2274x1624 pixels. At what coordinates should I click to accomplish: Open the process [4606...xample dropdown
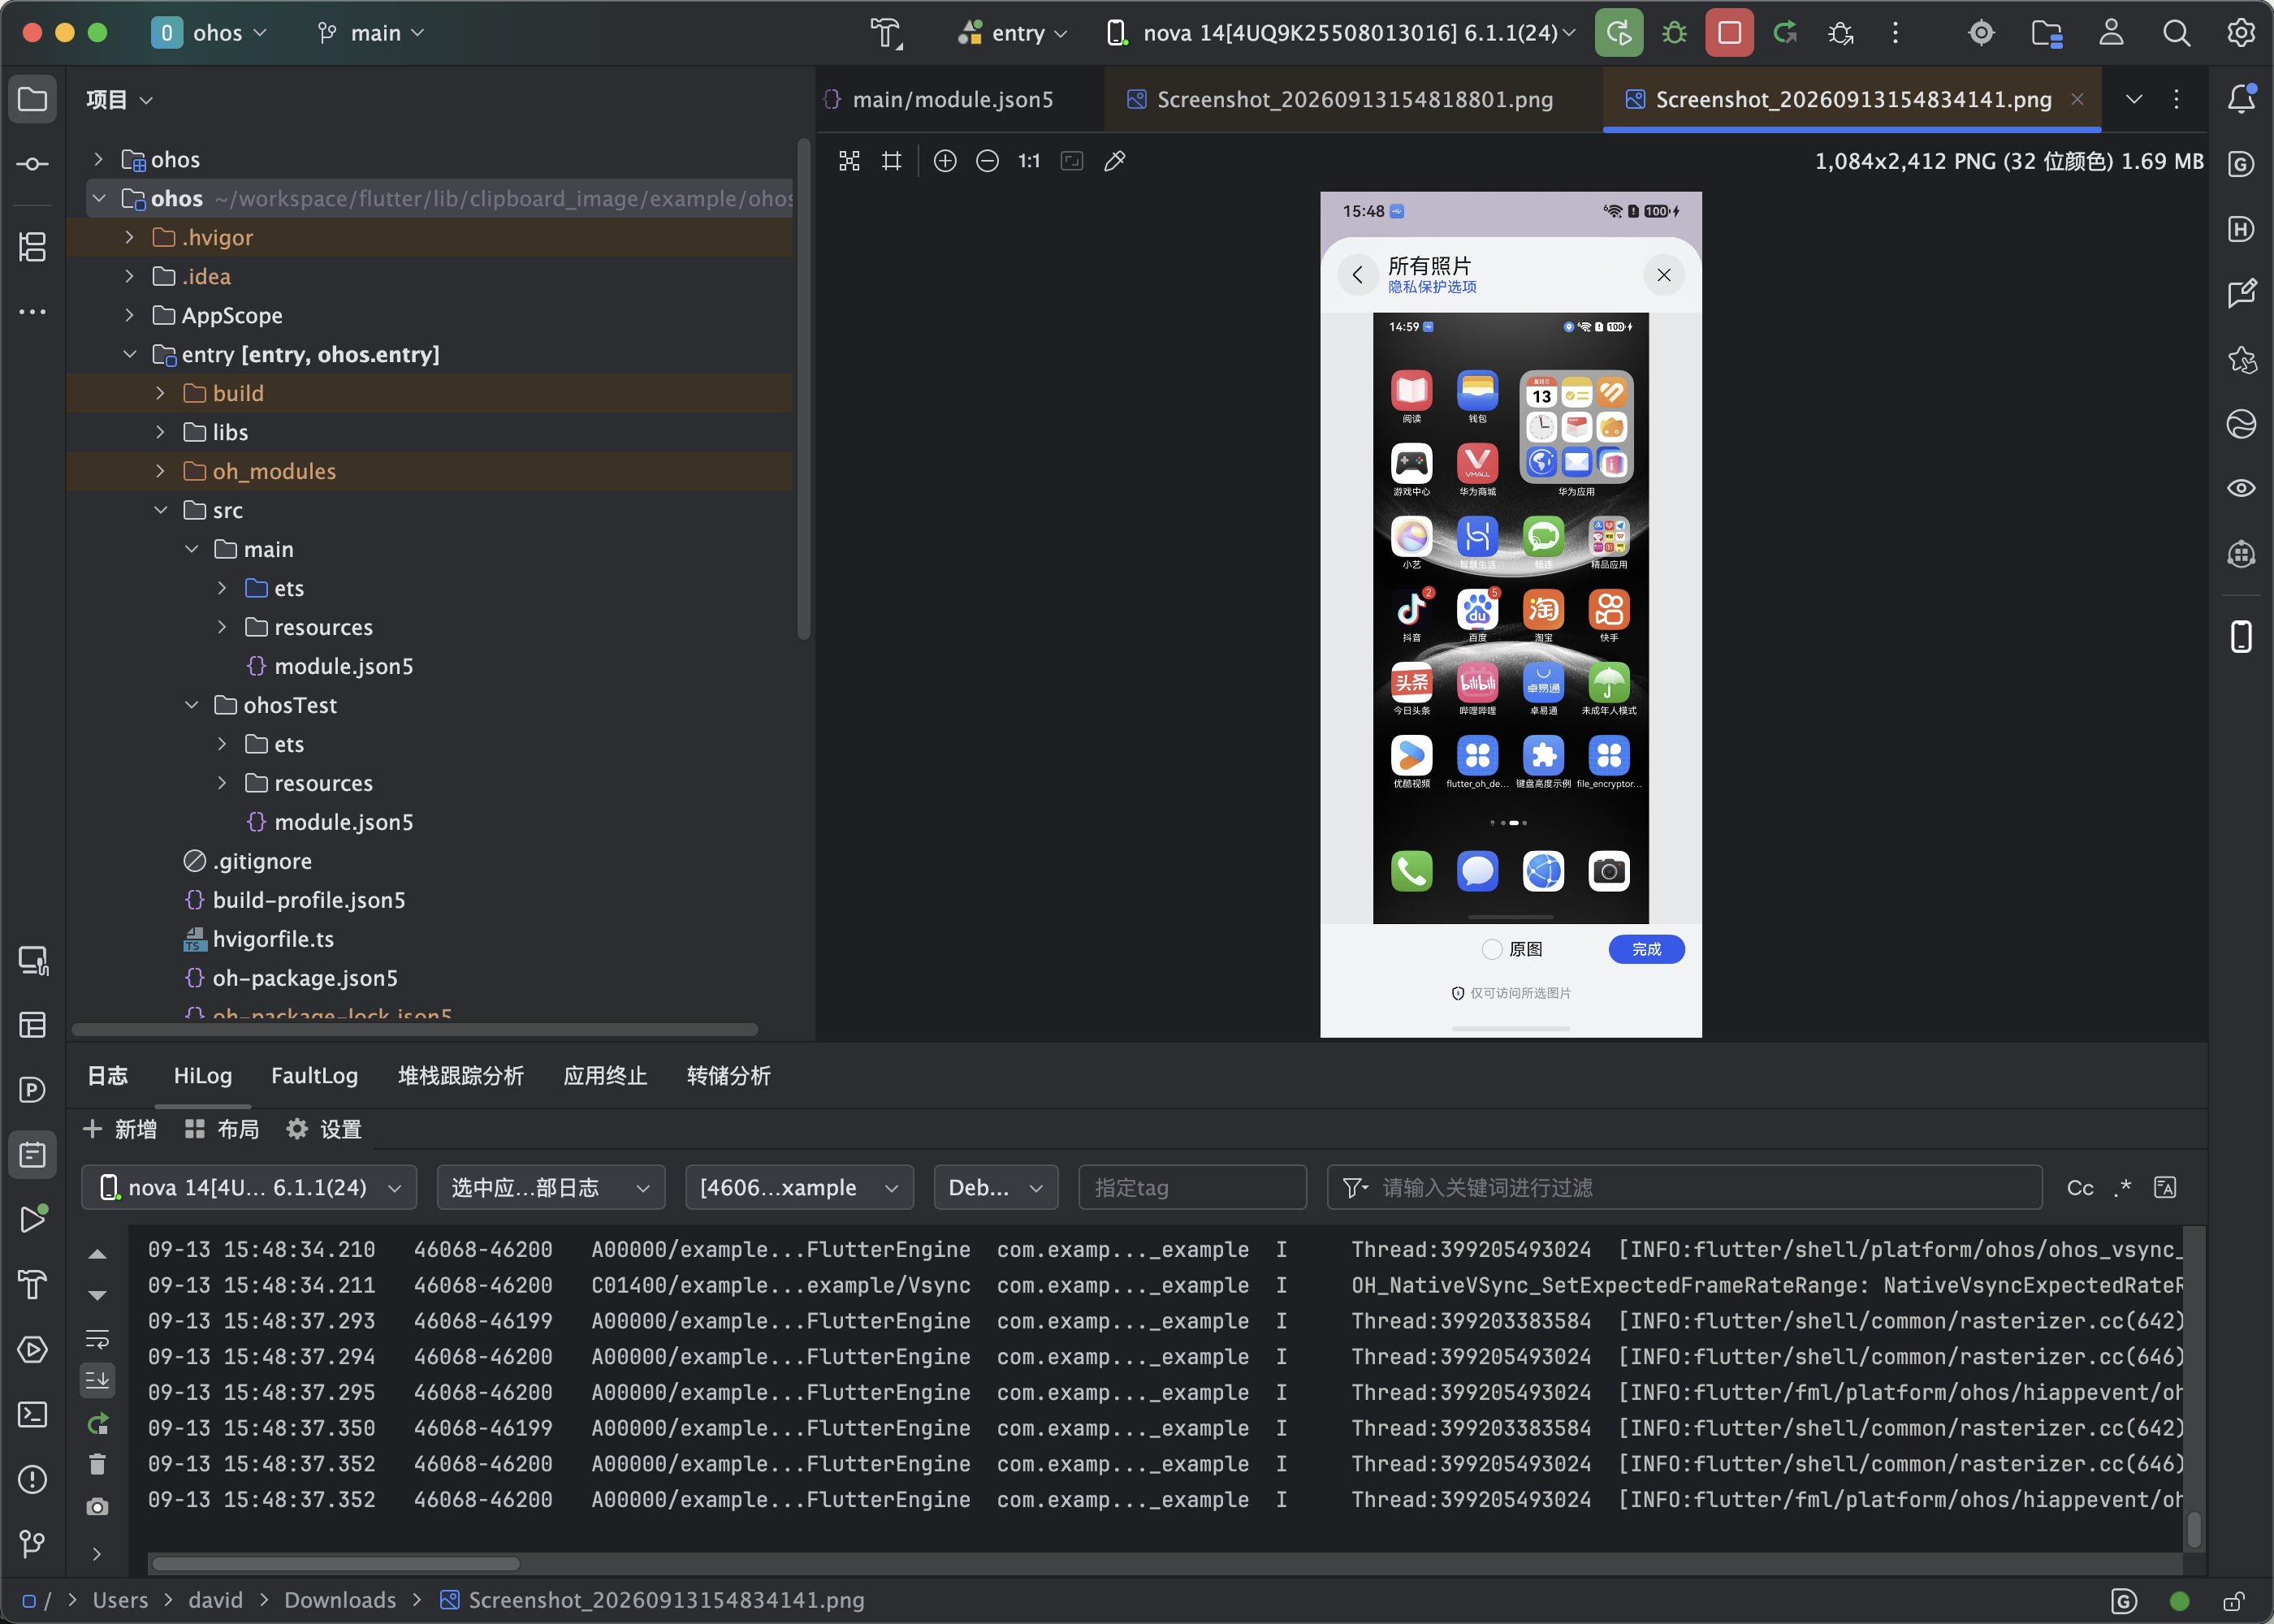[x=799, y=1188]
